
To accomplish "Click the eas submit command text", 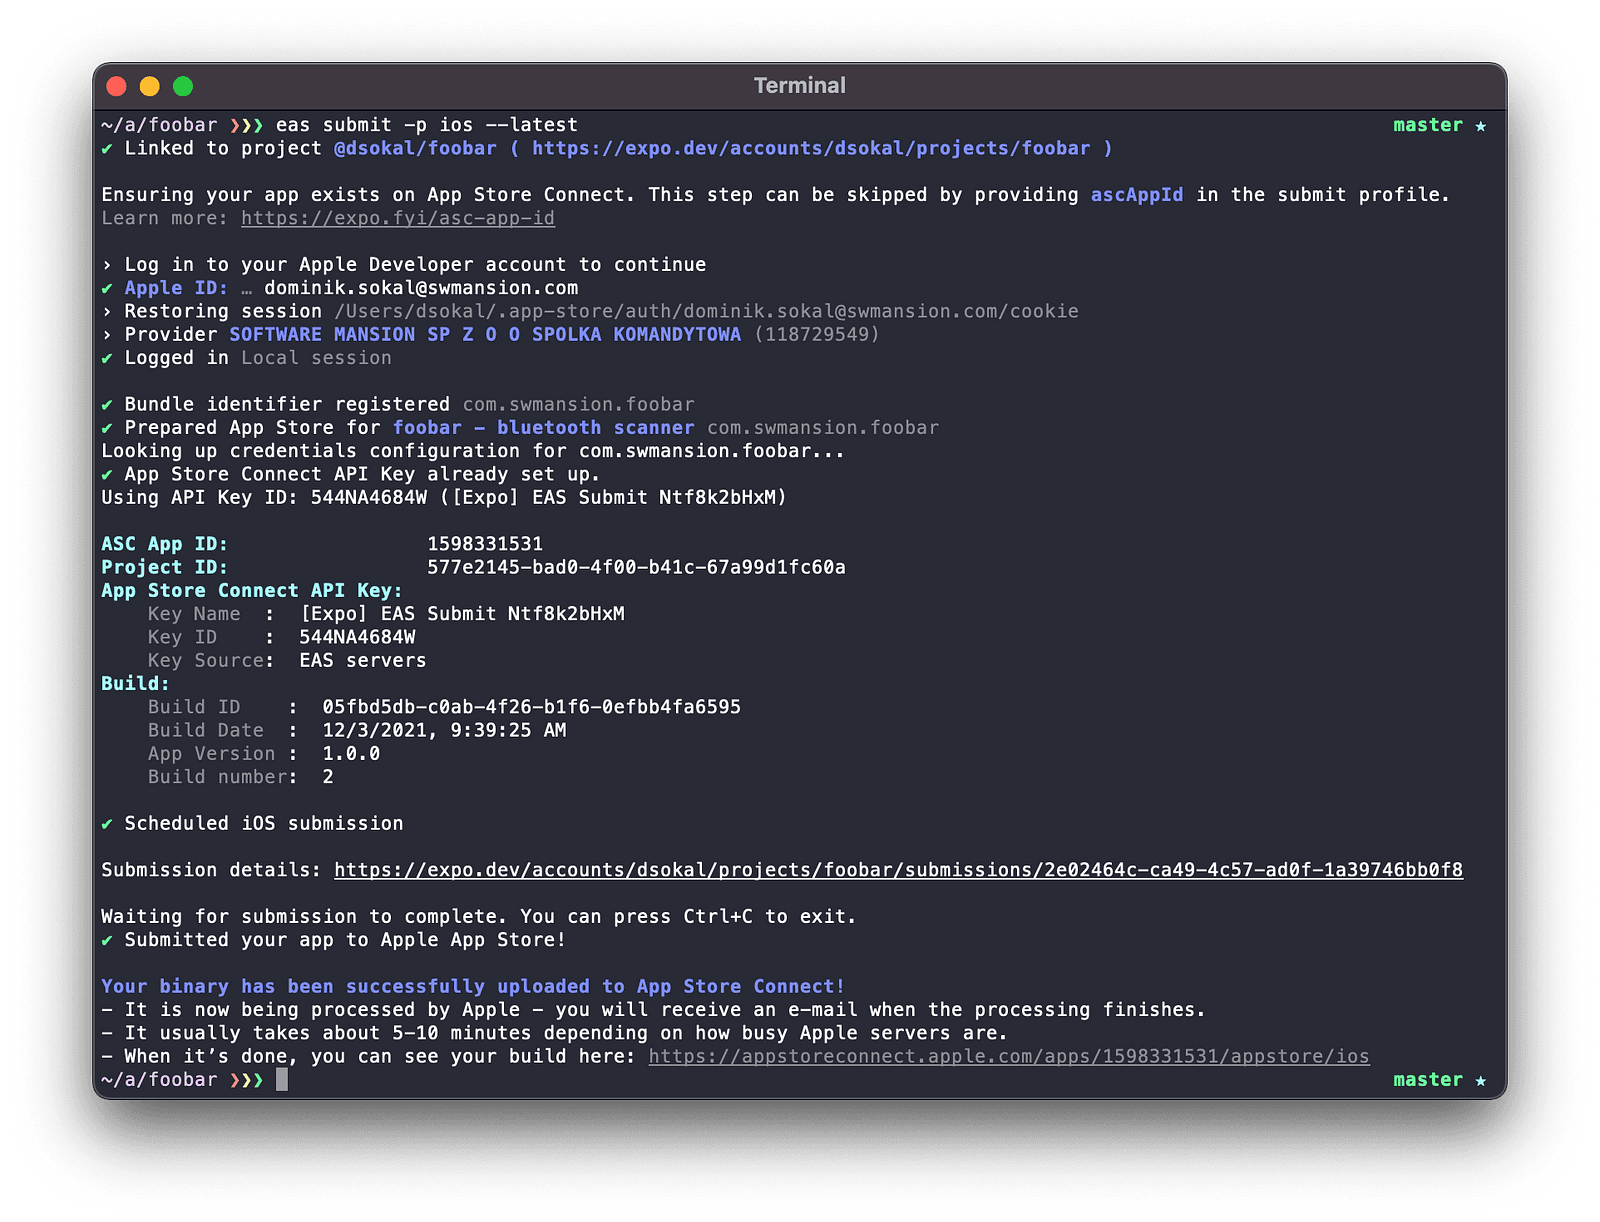I will 426,125.
